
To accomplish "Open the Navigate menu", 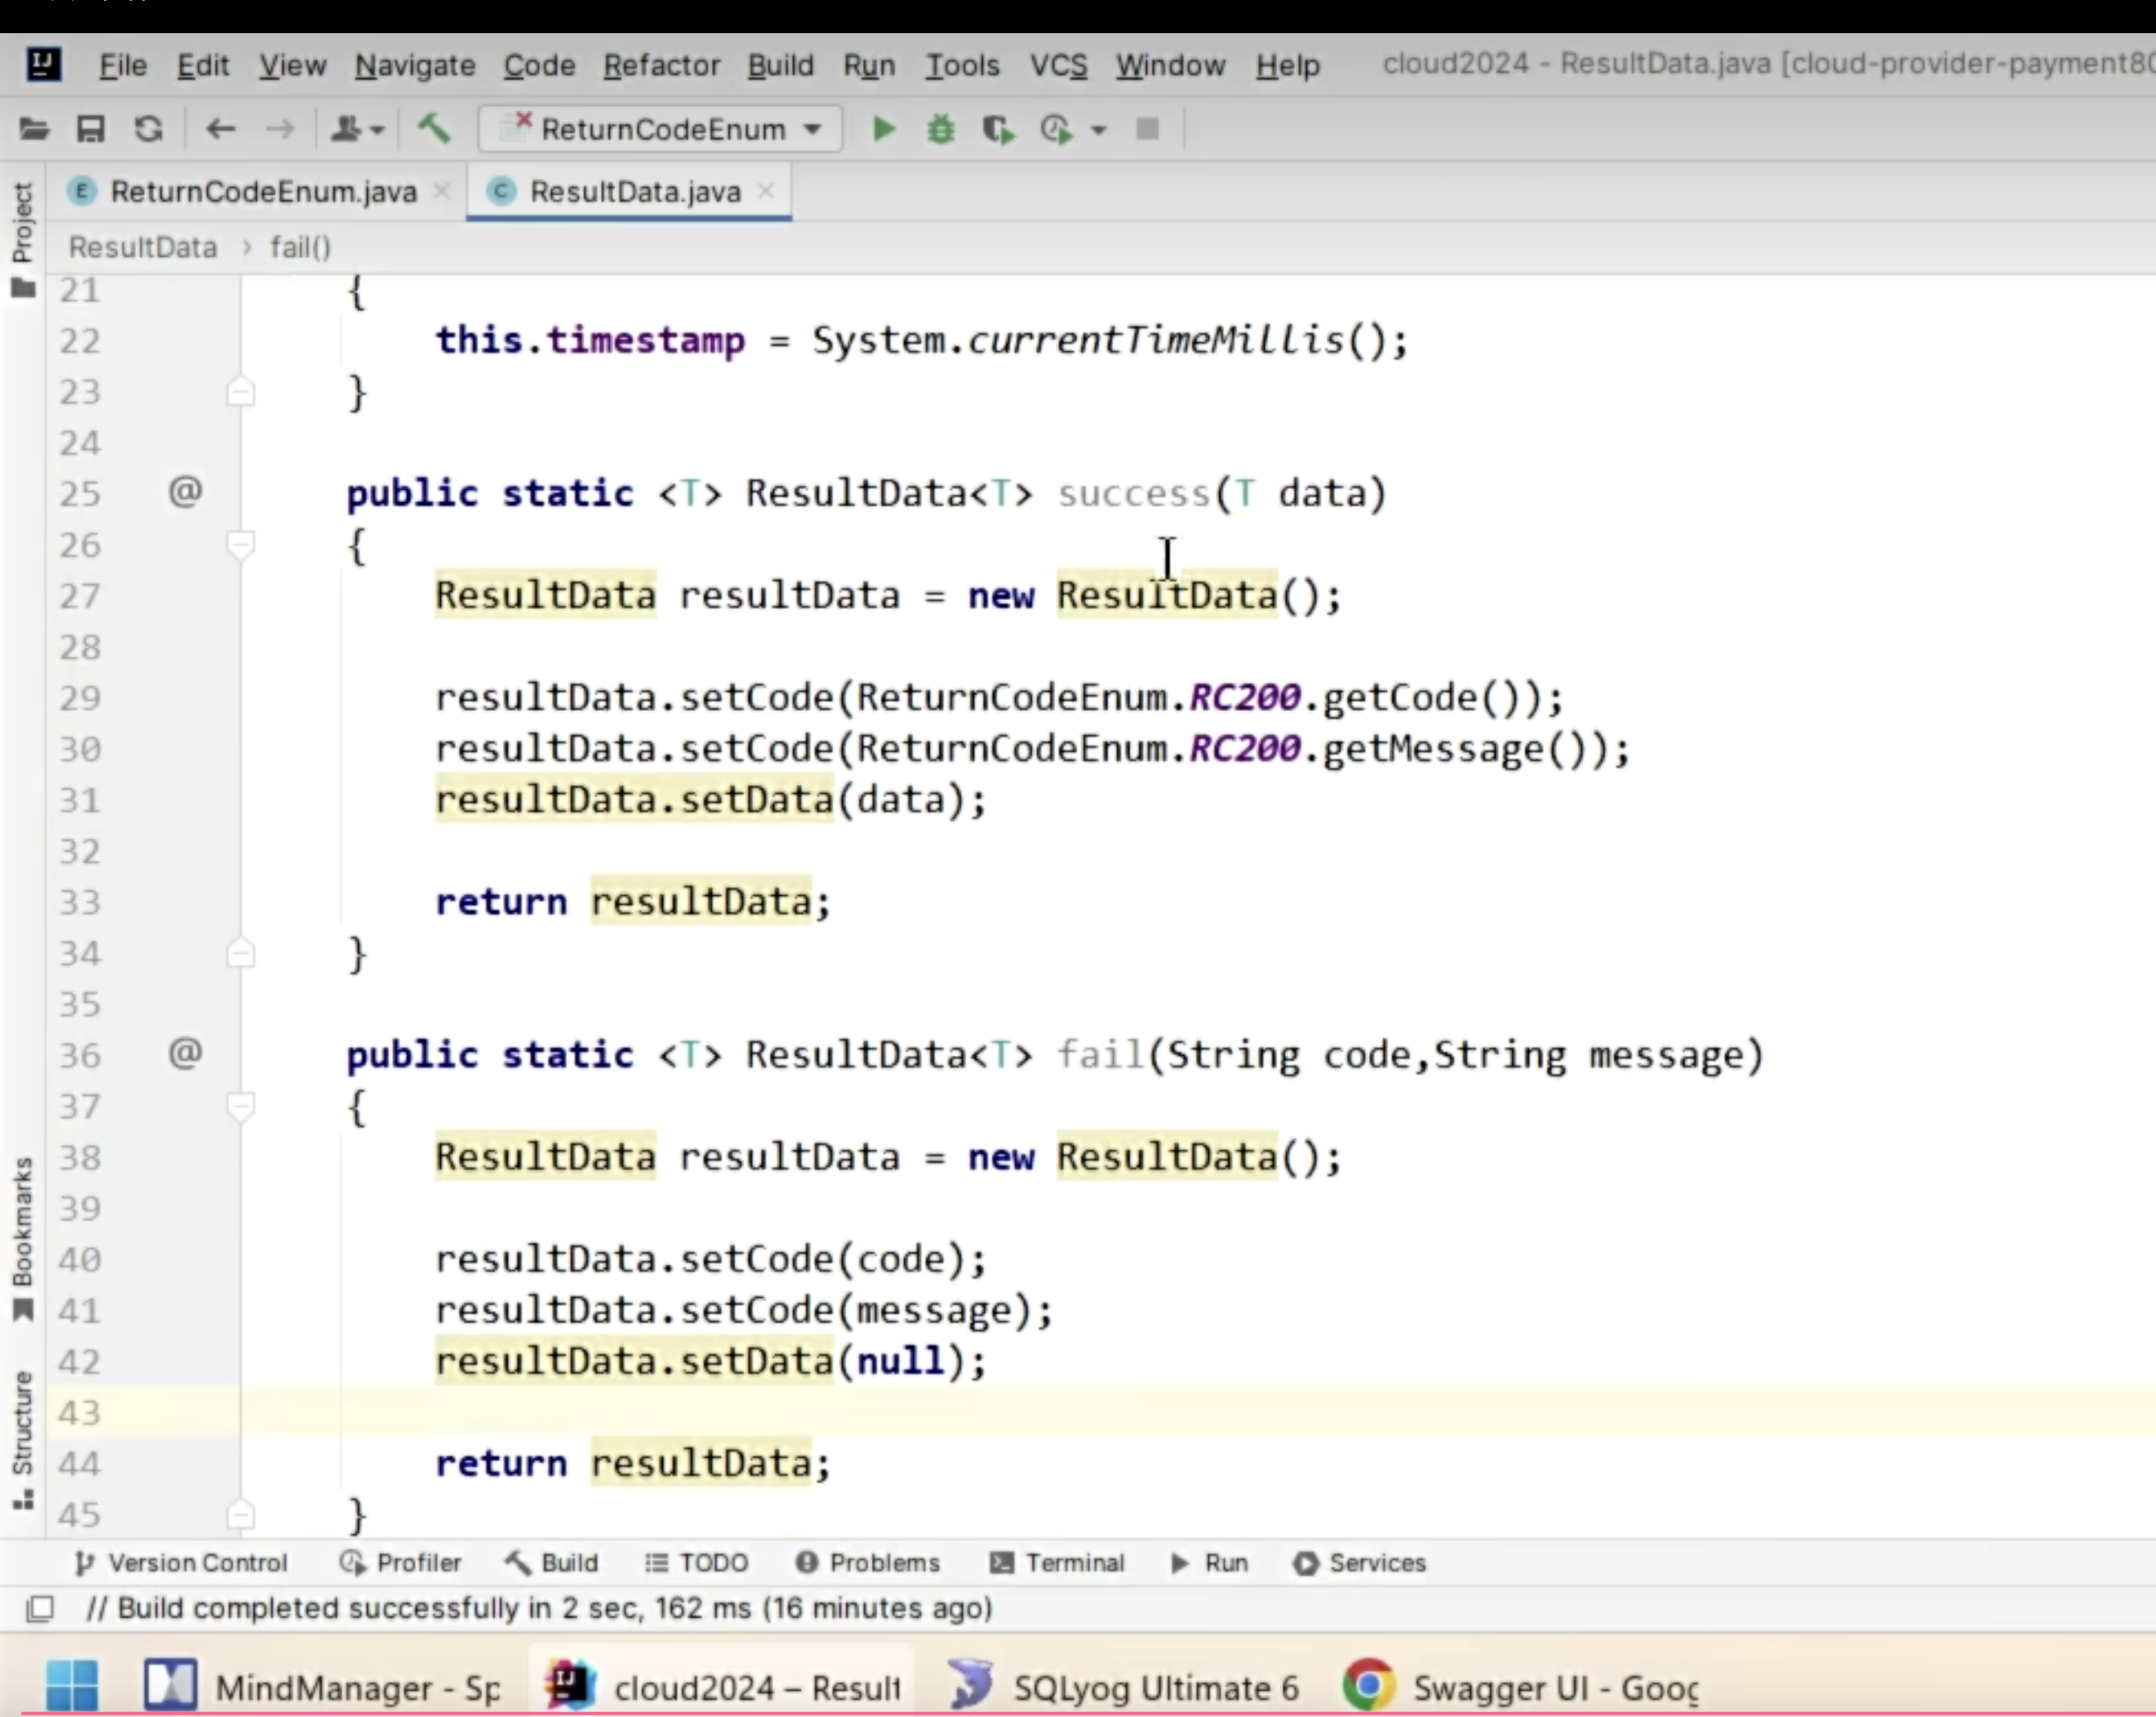I will 415,65.
